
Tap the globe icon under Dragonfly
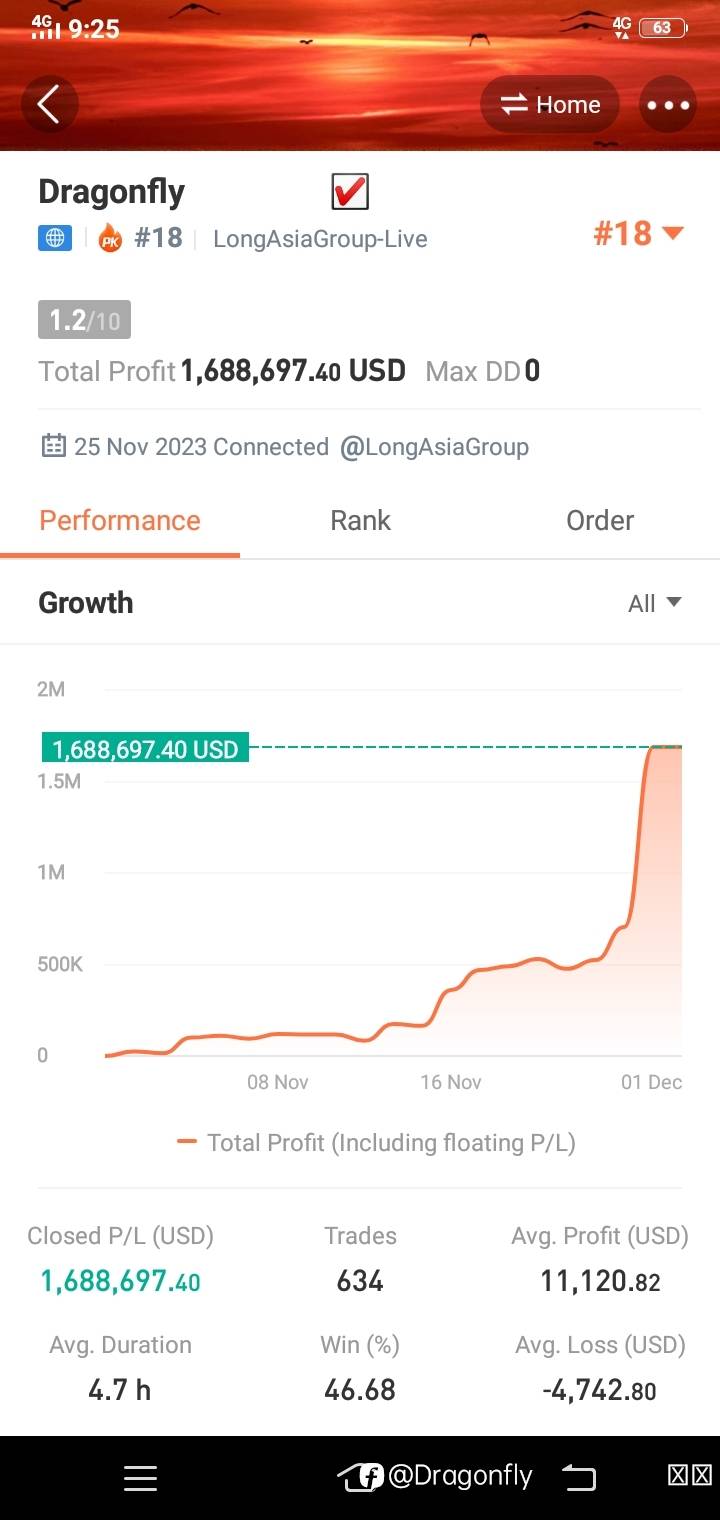[55, 238]
